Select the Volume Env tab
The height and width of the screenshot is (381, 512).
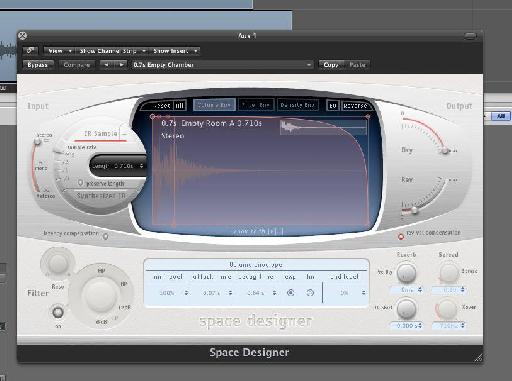click(x=214, y=105)
